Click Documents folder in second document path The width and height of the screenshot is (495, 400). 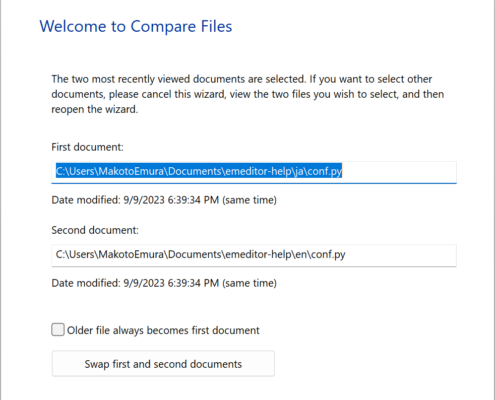(x=195, y=254)
